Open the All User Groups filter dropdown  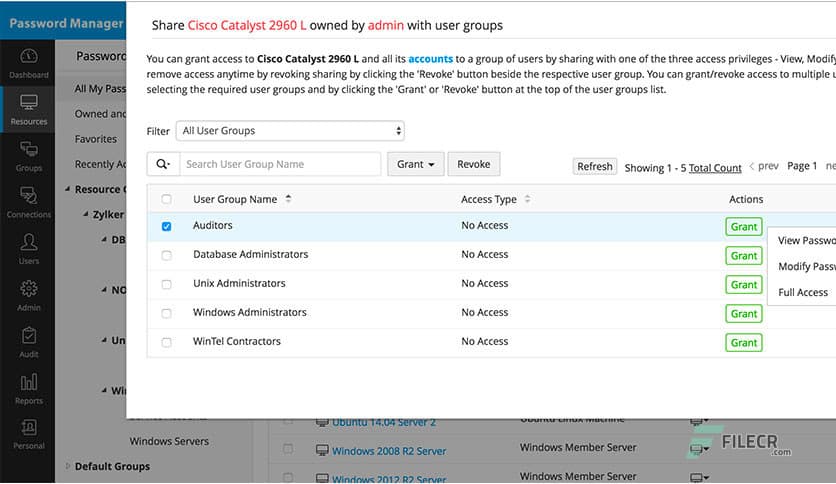tap(290, 131)
